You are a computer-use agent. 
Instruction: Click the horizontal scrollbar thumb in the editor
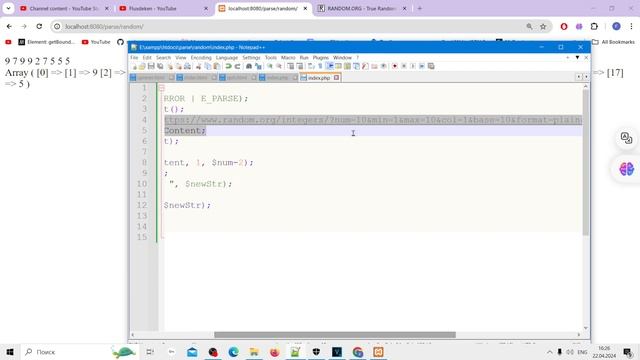[x=335, y=335]
